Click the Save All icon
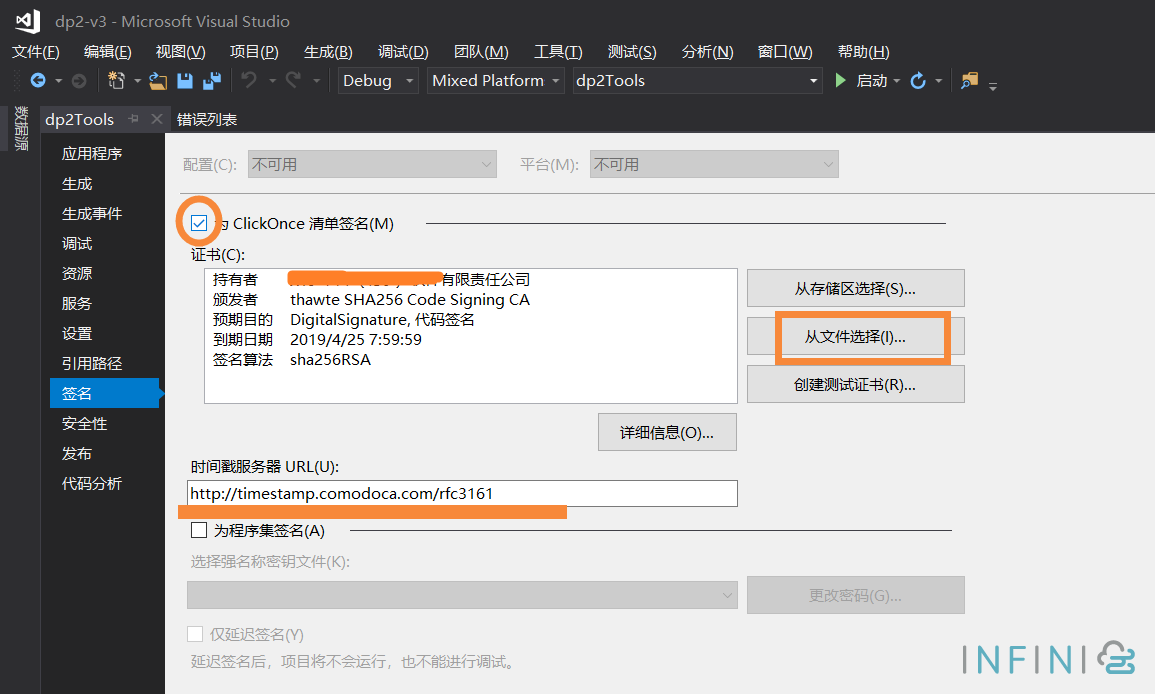1155x694 pixels. [210, 82]
